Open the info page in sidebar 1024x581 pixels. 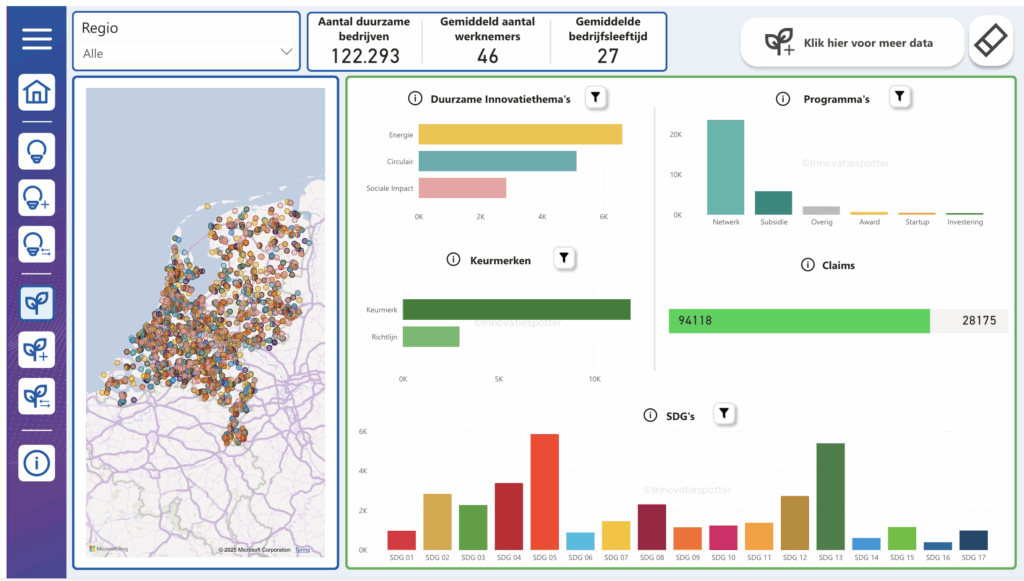tap(36, 463)
